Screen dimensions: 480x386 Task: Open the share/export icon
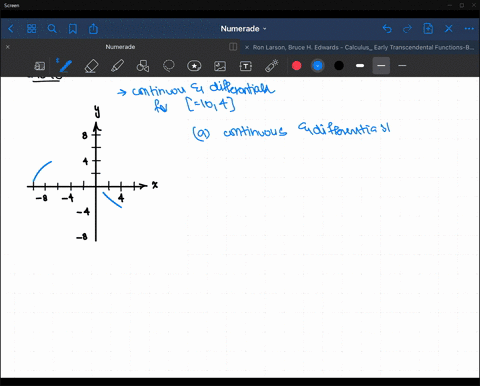tap(93, 29)
